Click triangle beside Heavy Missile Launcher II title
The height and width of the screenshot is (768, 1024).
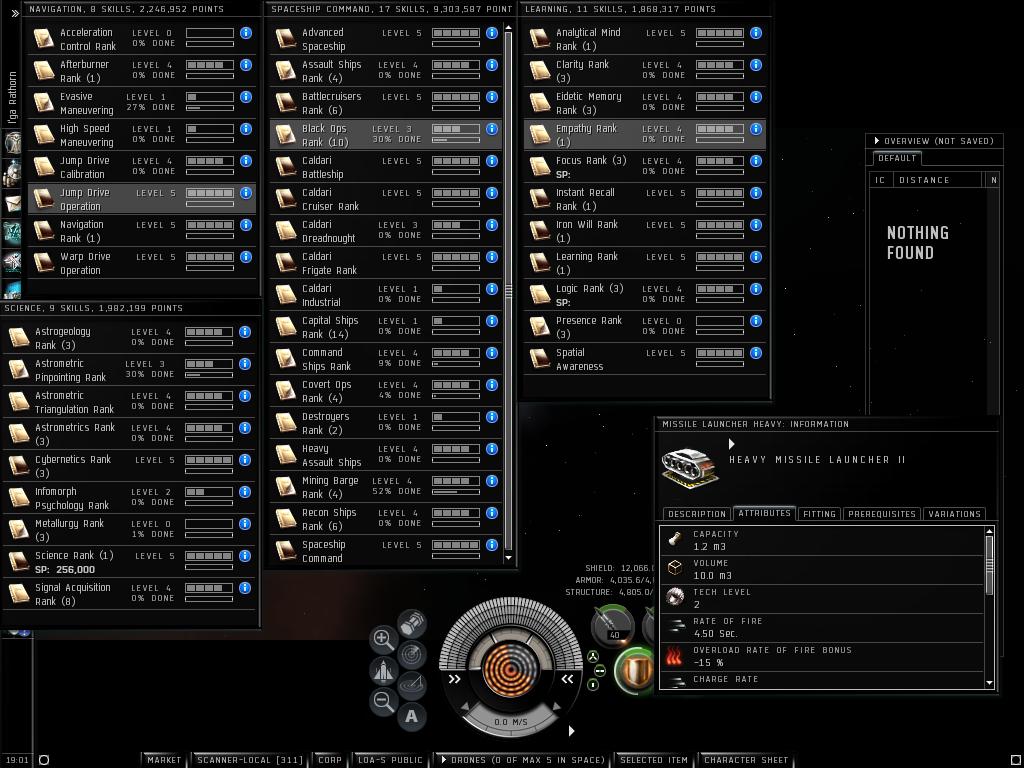[731, 444]
